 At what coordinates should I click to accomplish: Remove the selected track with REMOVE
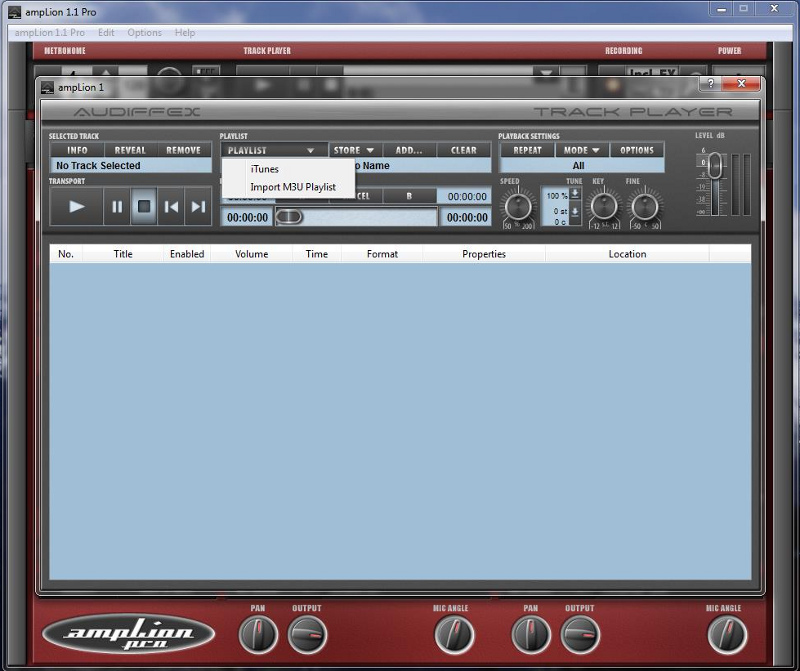pyautogui.click(x=184, y=150)
